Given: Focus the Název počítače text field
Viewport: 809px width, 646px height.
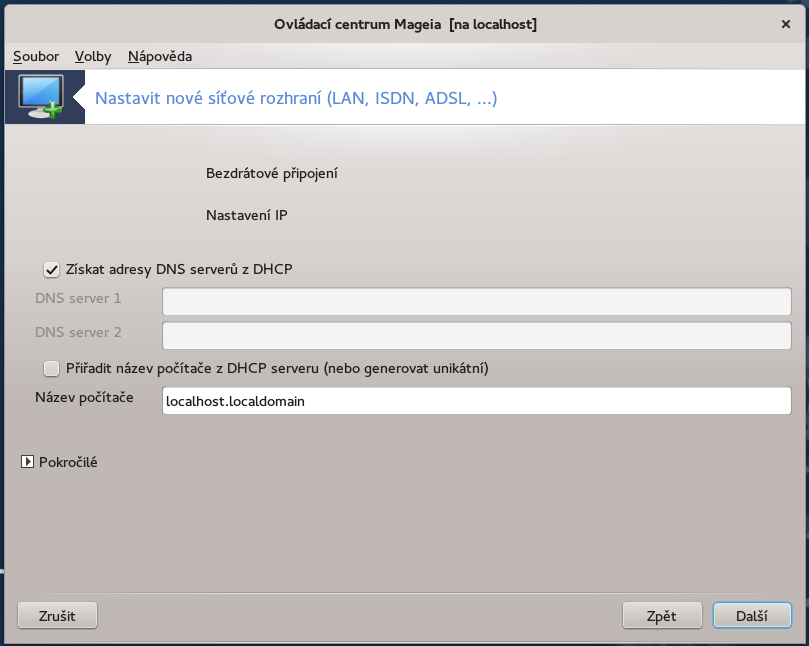Looking at the screenshot, I should click(x=476, y=401).
